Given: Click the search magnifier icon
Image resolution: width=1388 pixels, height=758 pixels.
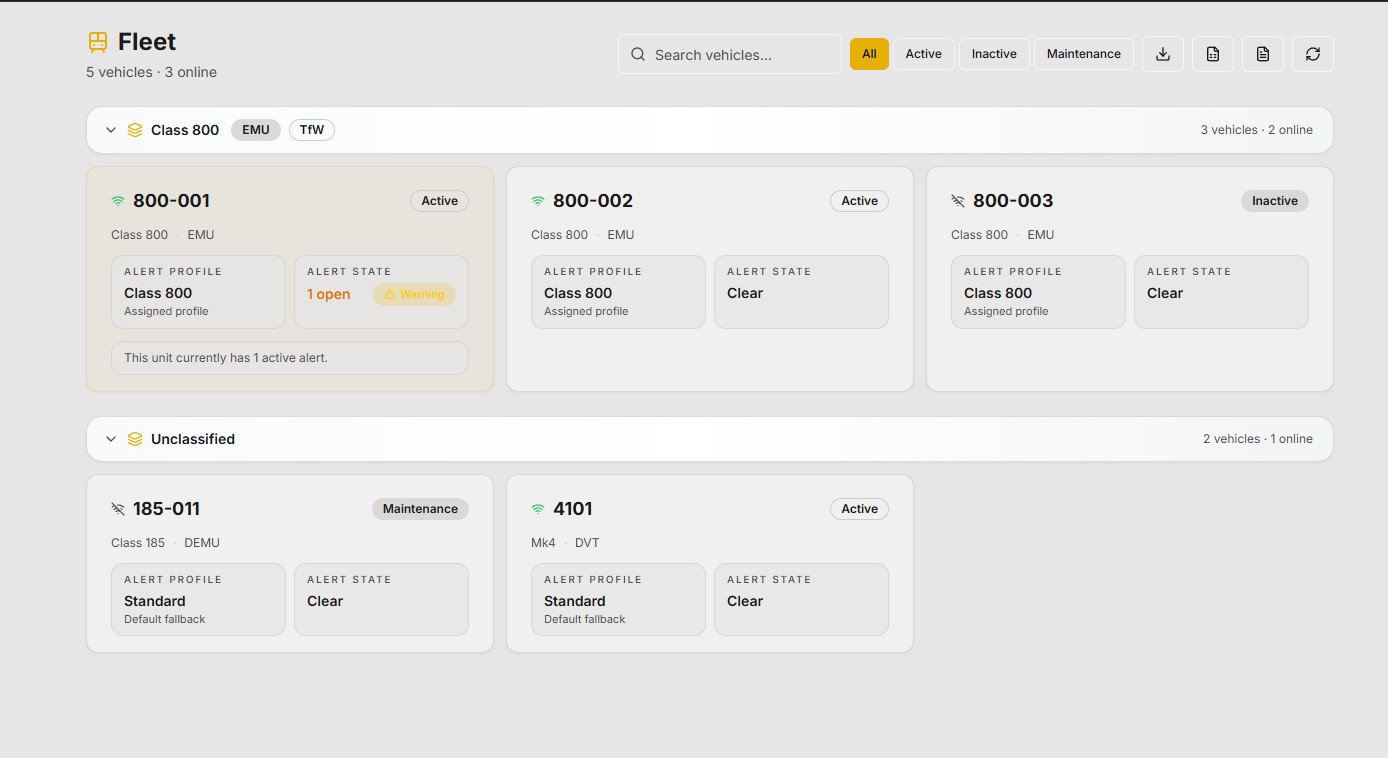Looking at the screenshot, I should 638,54.
